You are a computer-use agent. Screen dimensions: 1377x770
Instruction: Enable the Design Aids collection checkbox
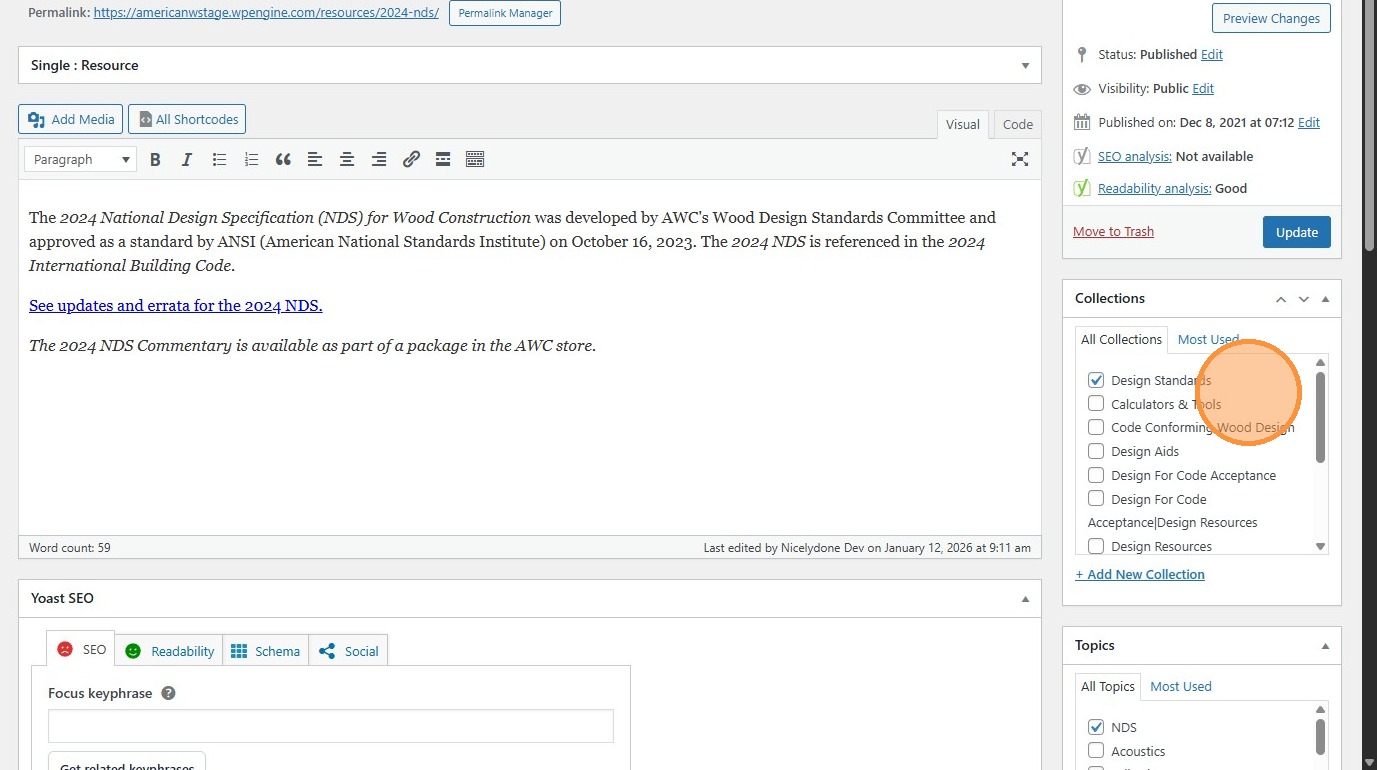click(1096, 451)
